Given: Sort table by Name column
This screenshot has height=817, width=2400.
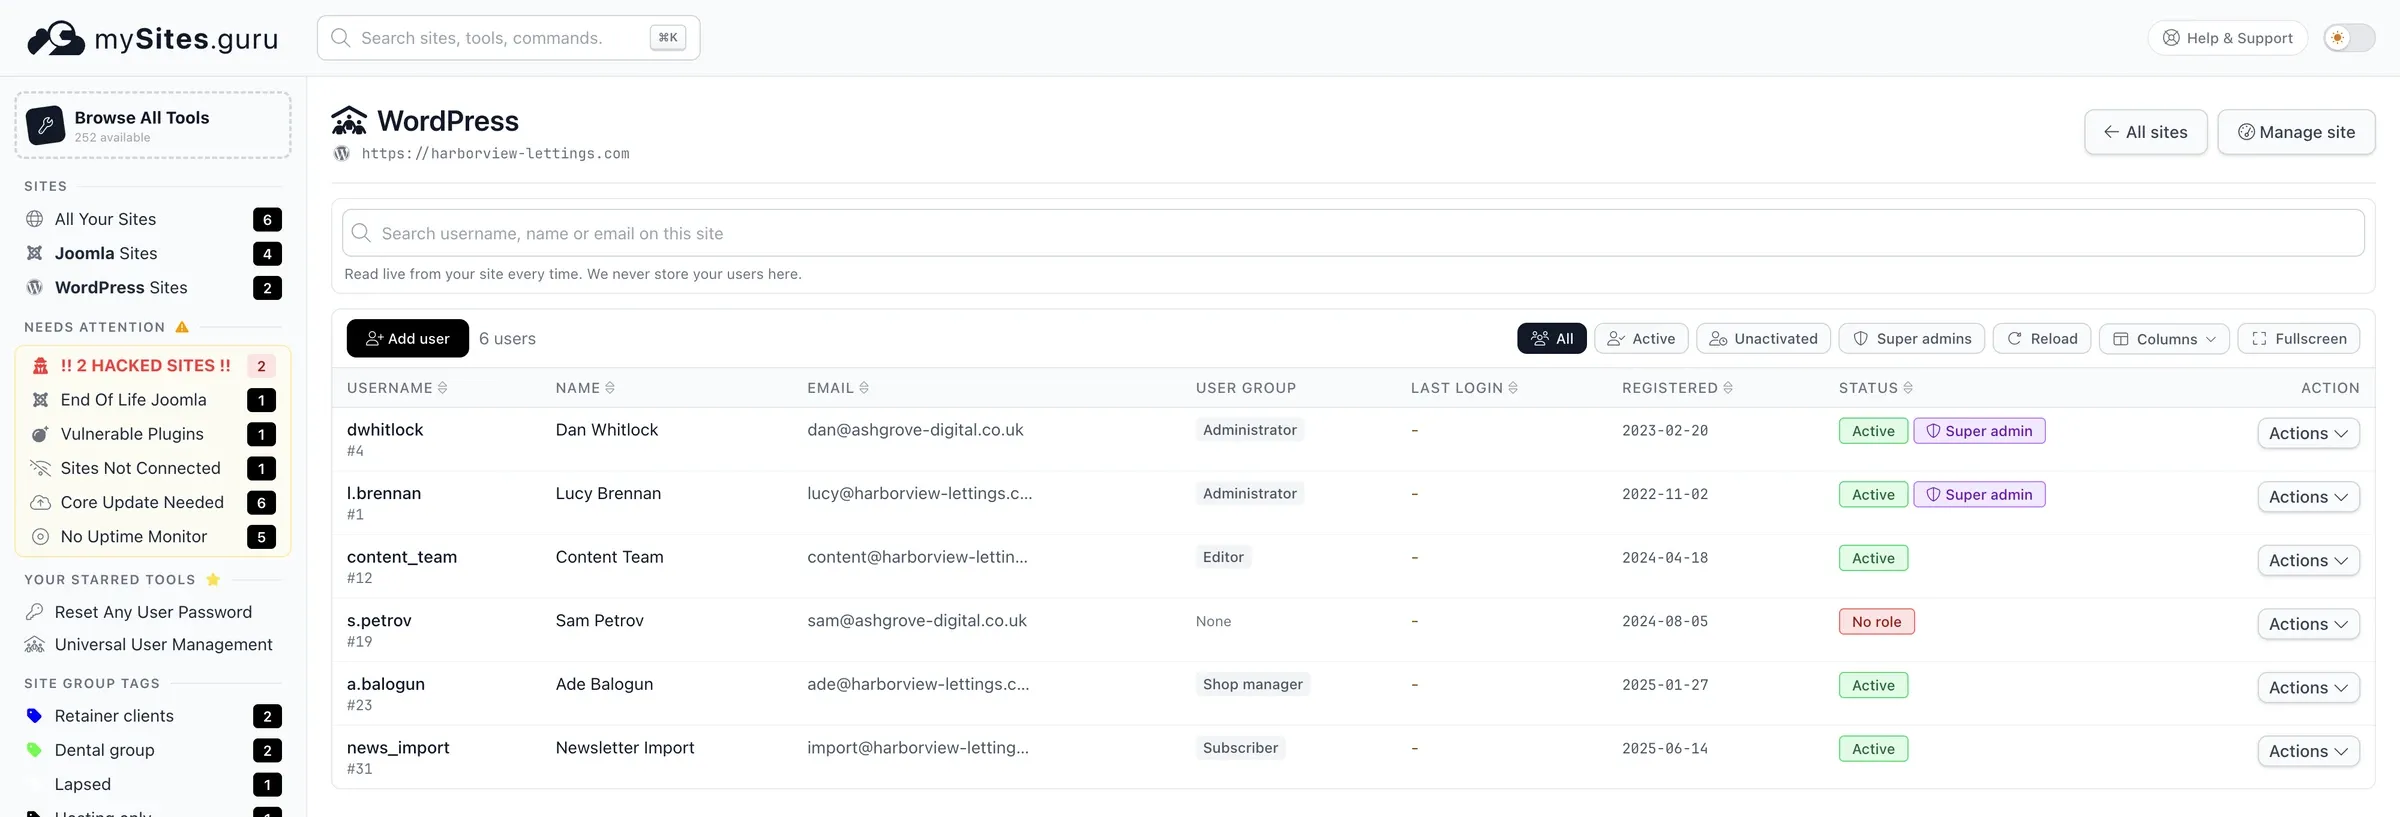Looking at the screenshot, I should pos(585,388).
